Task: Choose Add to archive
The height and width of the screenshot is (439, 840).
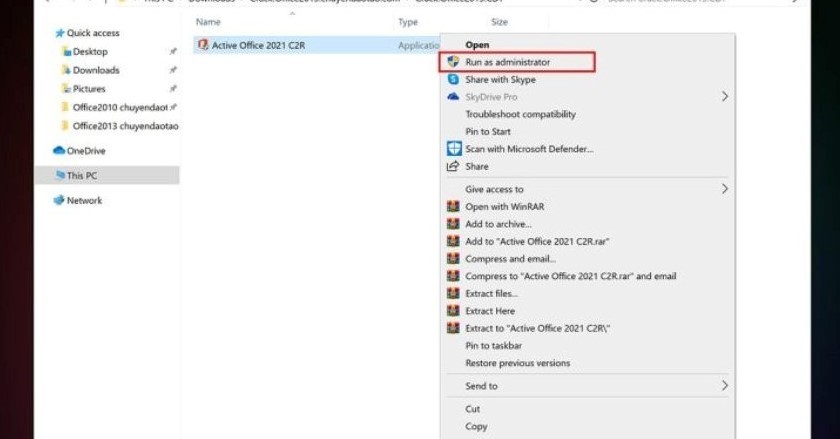Action: pos(498,224)
